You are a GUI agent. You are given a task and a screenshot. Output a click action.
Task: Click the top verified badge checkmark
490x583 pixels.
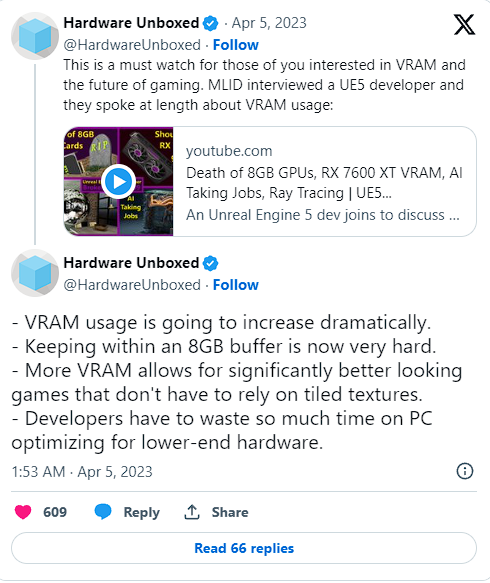click(x=210, y=23)
